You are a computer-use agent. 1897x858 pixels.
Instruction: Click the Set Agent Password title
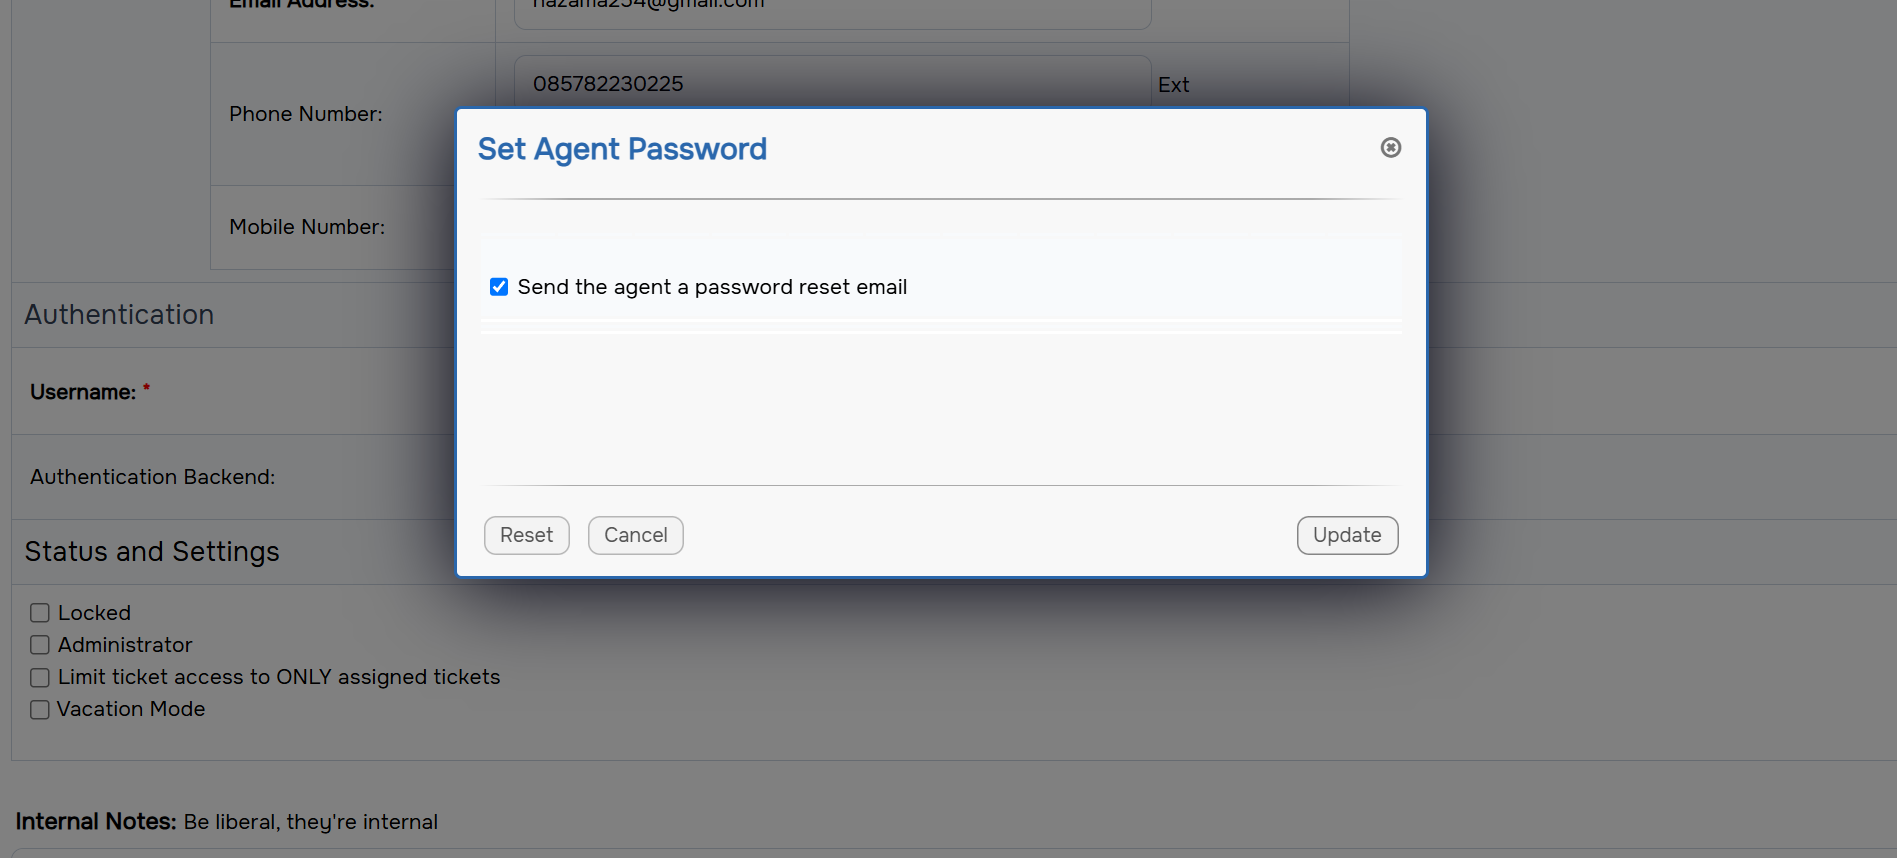coord(622,149)
